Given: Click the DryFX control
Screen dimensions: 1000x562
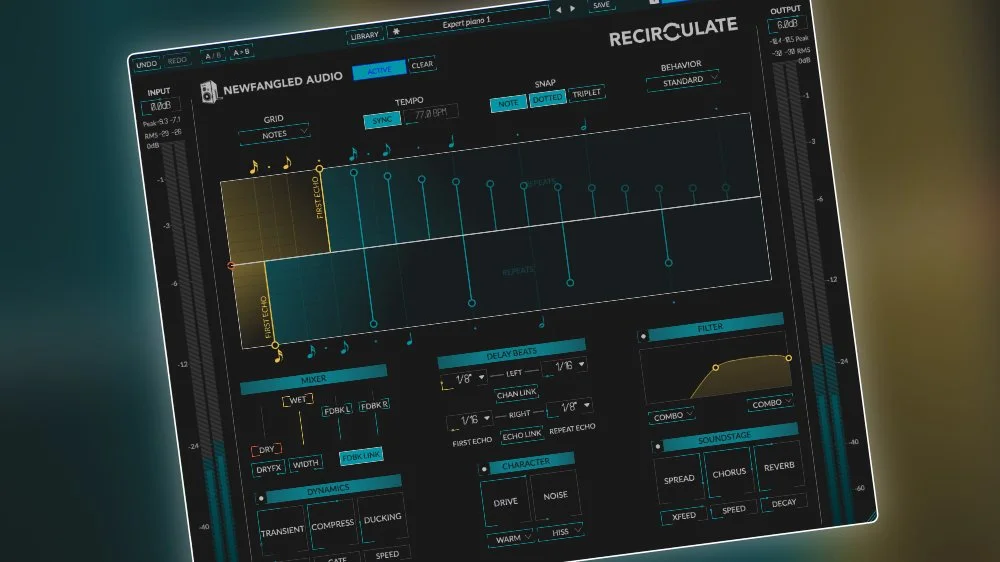Looking at the screenshot, I should pyautogui.click(x=268, y=469).
